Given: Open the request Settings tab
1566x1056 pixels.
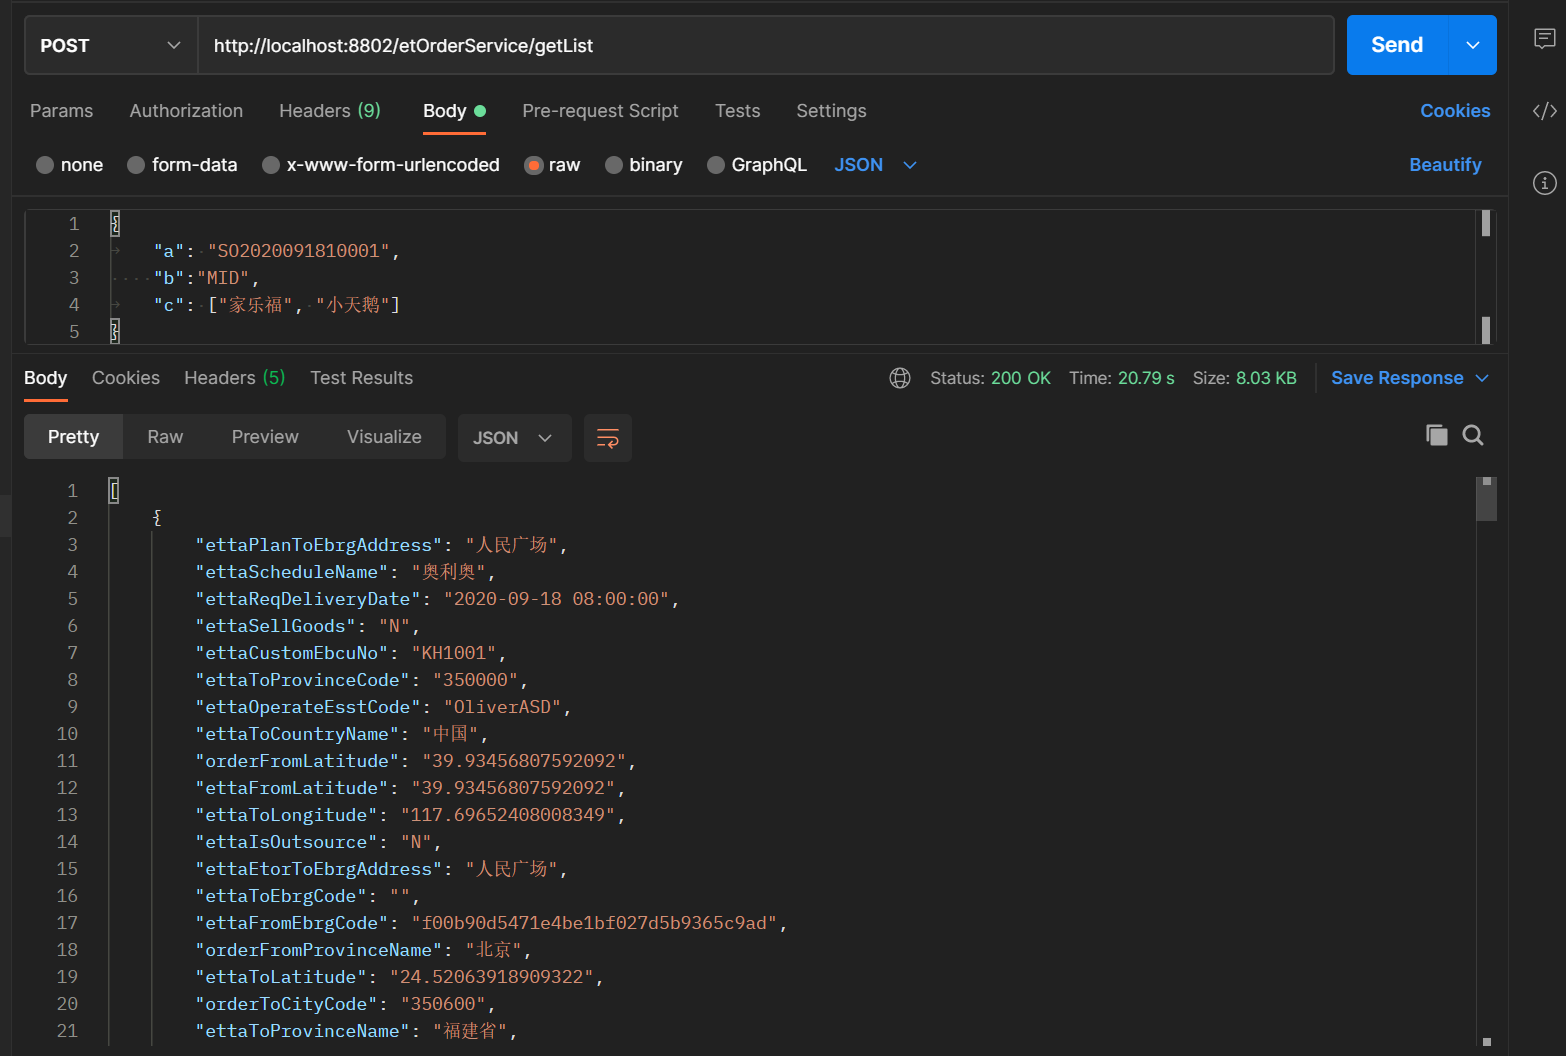Looking at the screenshot, I should coord(831,111).
